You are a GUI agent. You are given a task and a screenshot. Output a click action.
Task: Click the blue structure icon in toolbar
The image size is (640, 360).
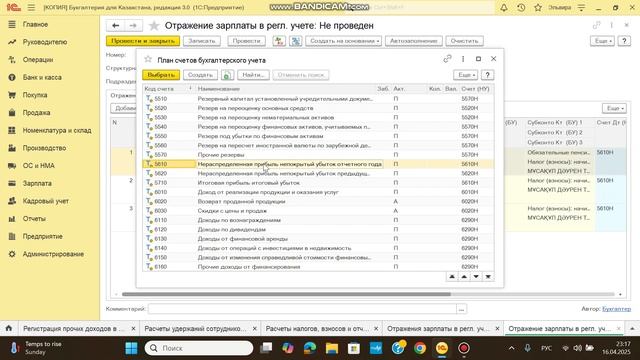pos(296,41)
